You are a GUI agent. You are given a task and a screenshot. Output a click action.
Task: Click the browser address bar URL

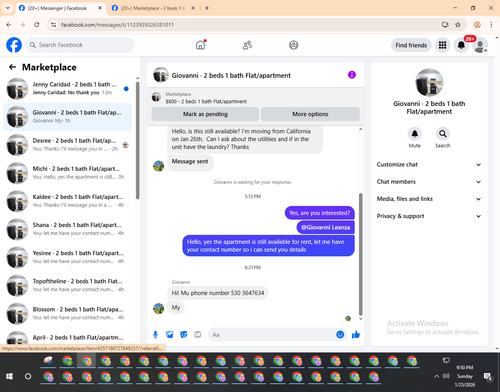click(x=117, y=25)
